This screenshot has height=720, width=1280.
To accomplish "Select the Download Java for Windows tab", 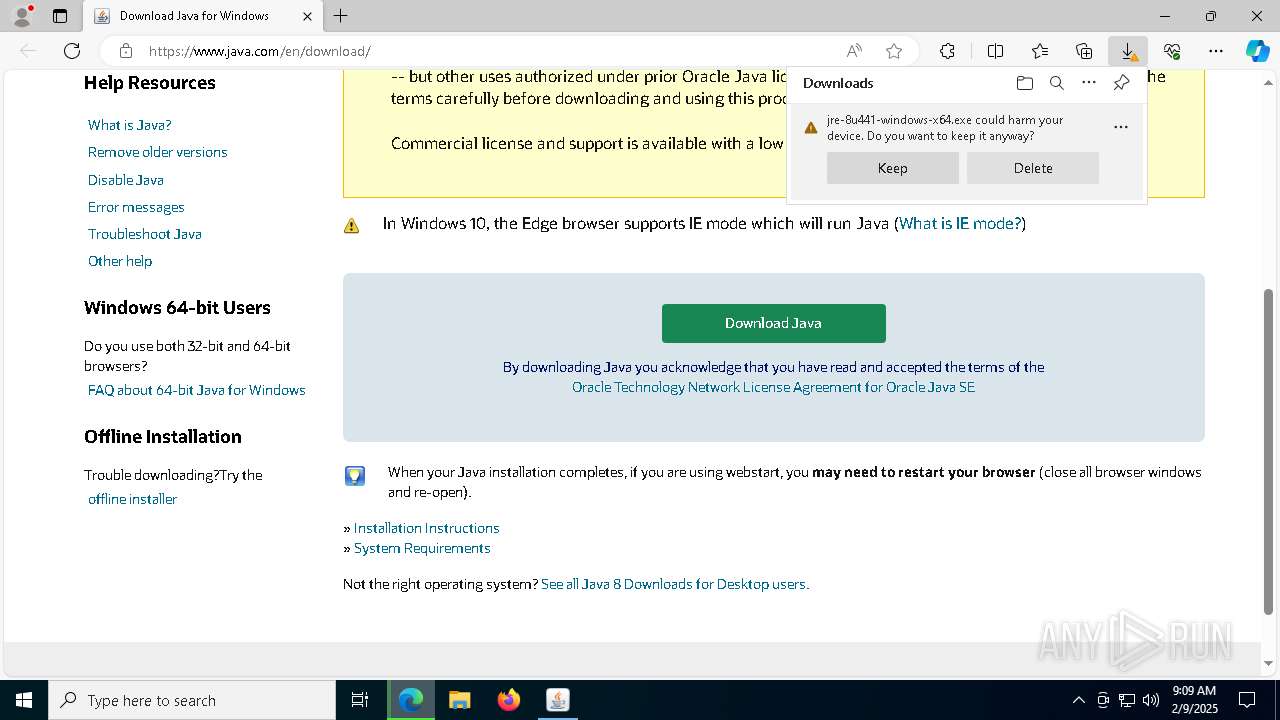I will [202, 16].
